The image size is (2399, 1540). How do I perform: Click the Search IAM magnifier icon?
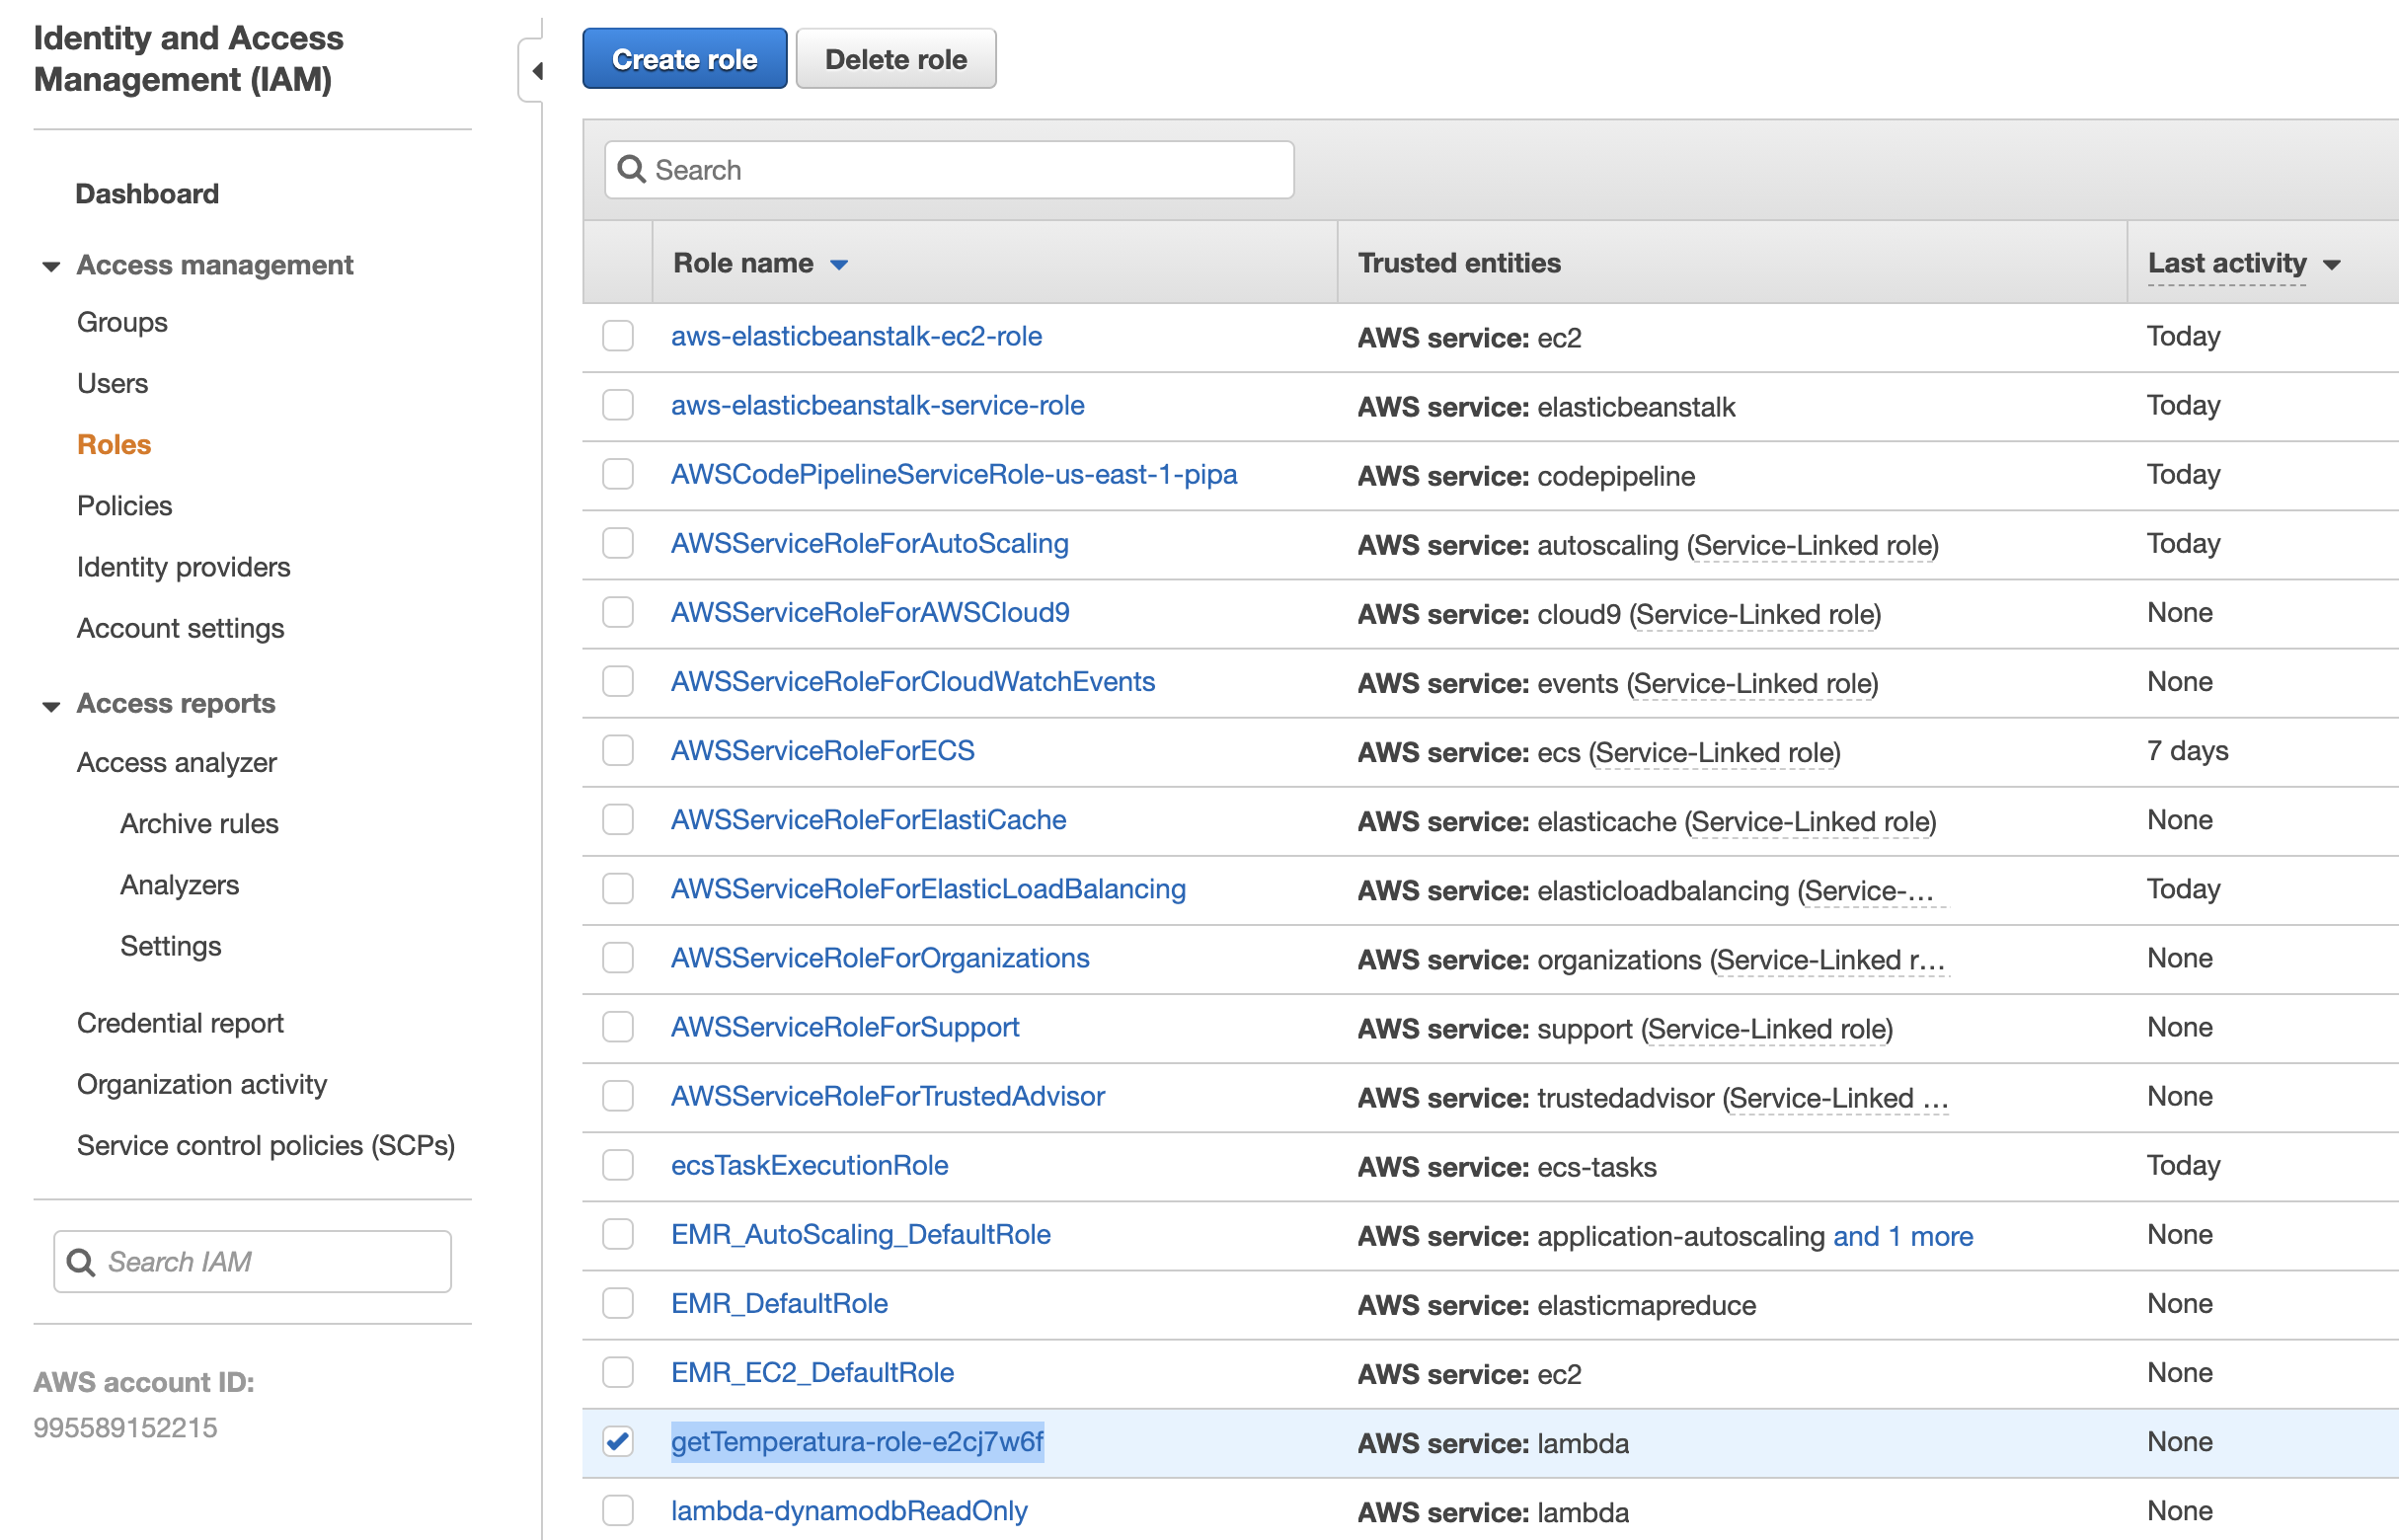click(81, 1262)
